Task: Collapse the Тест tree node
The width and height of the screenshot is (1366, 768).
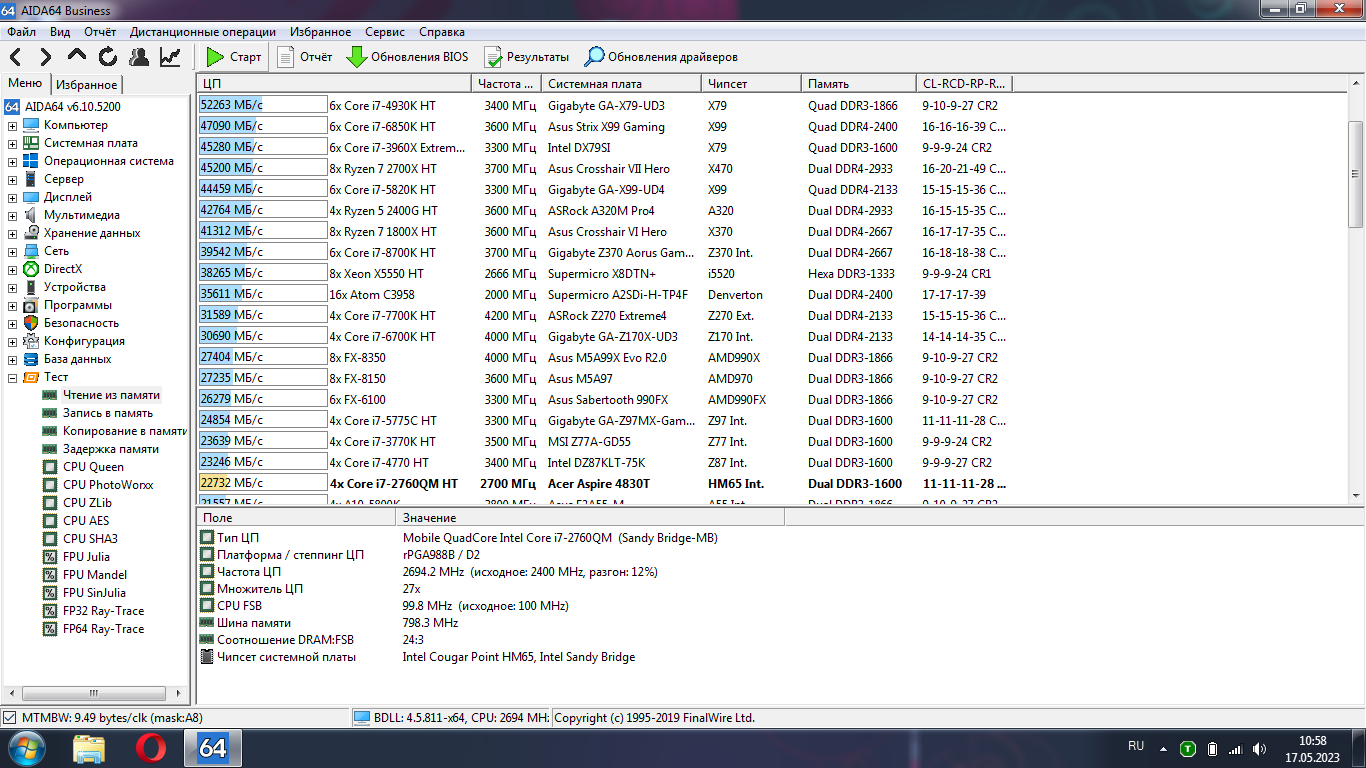Action: (x=12, y=377)
